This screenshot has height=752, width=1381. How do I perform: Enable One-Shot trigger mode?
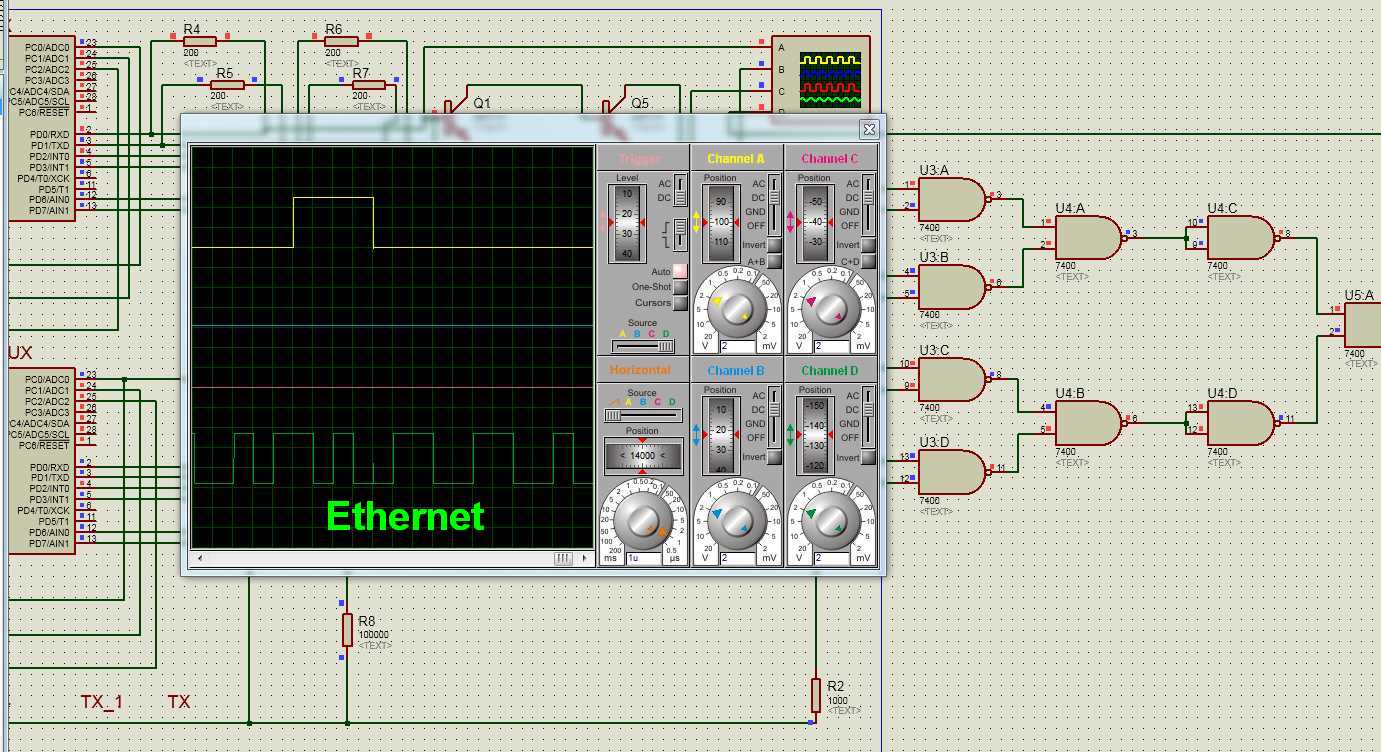pyautogui.click(x=680, y=287)
